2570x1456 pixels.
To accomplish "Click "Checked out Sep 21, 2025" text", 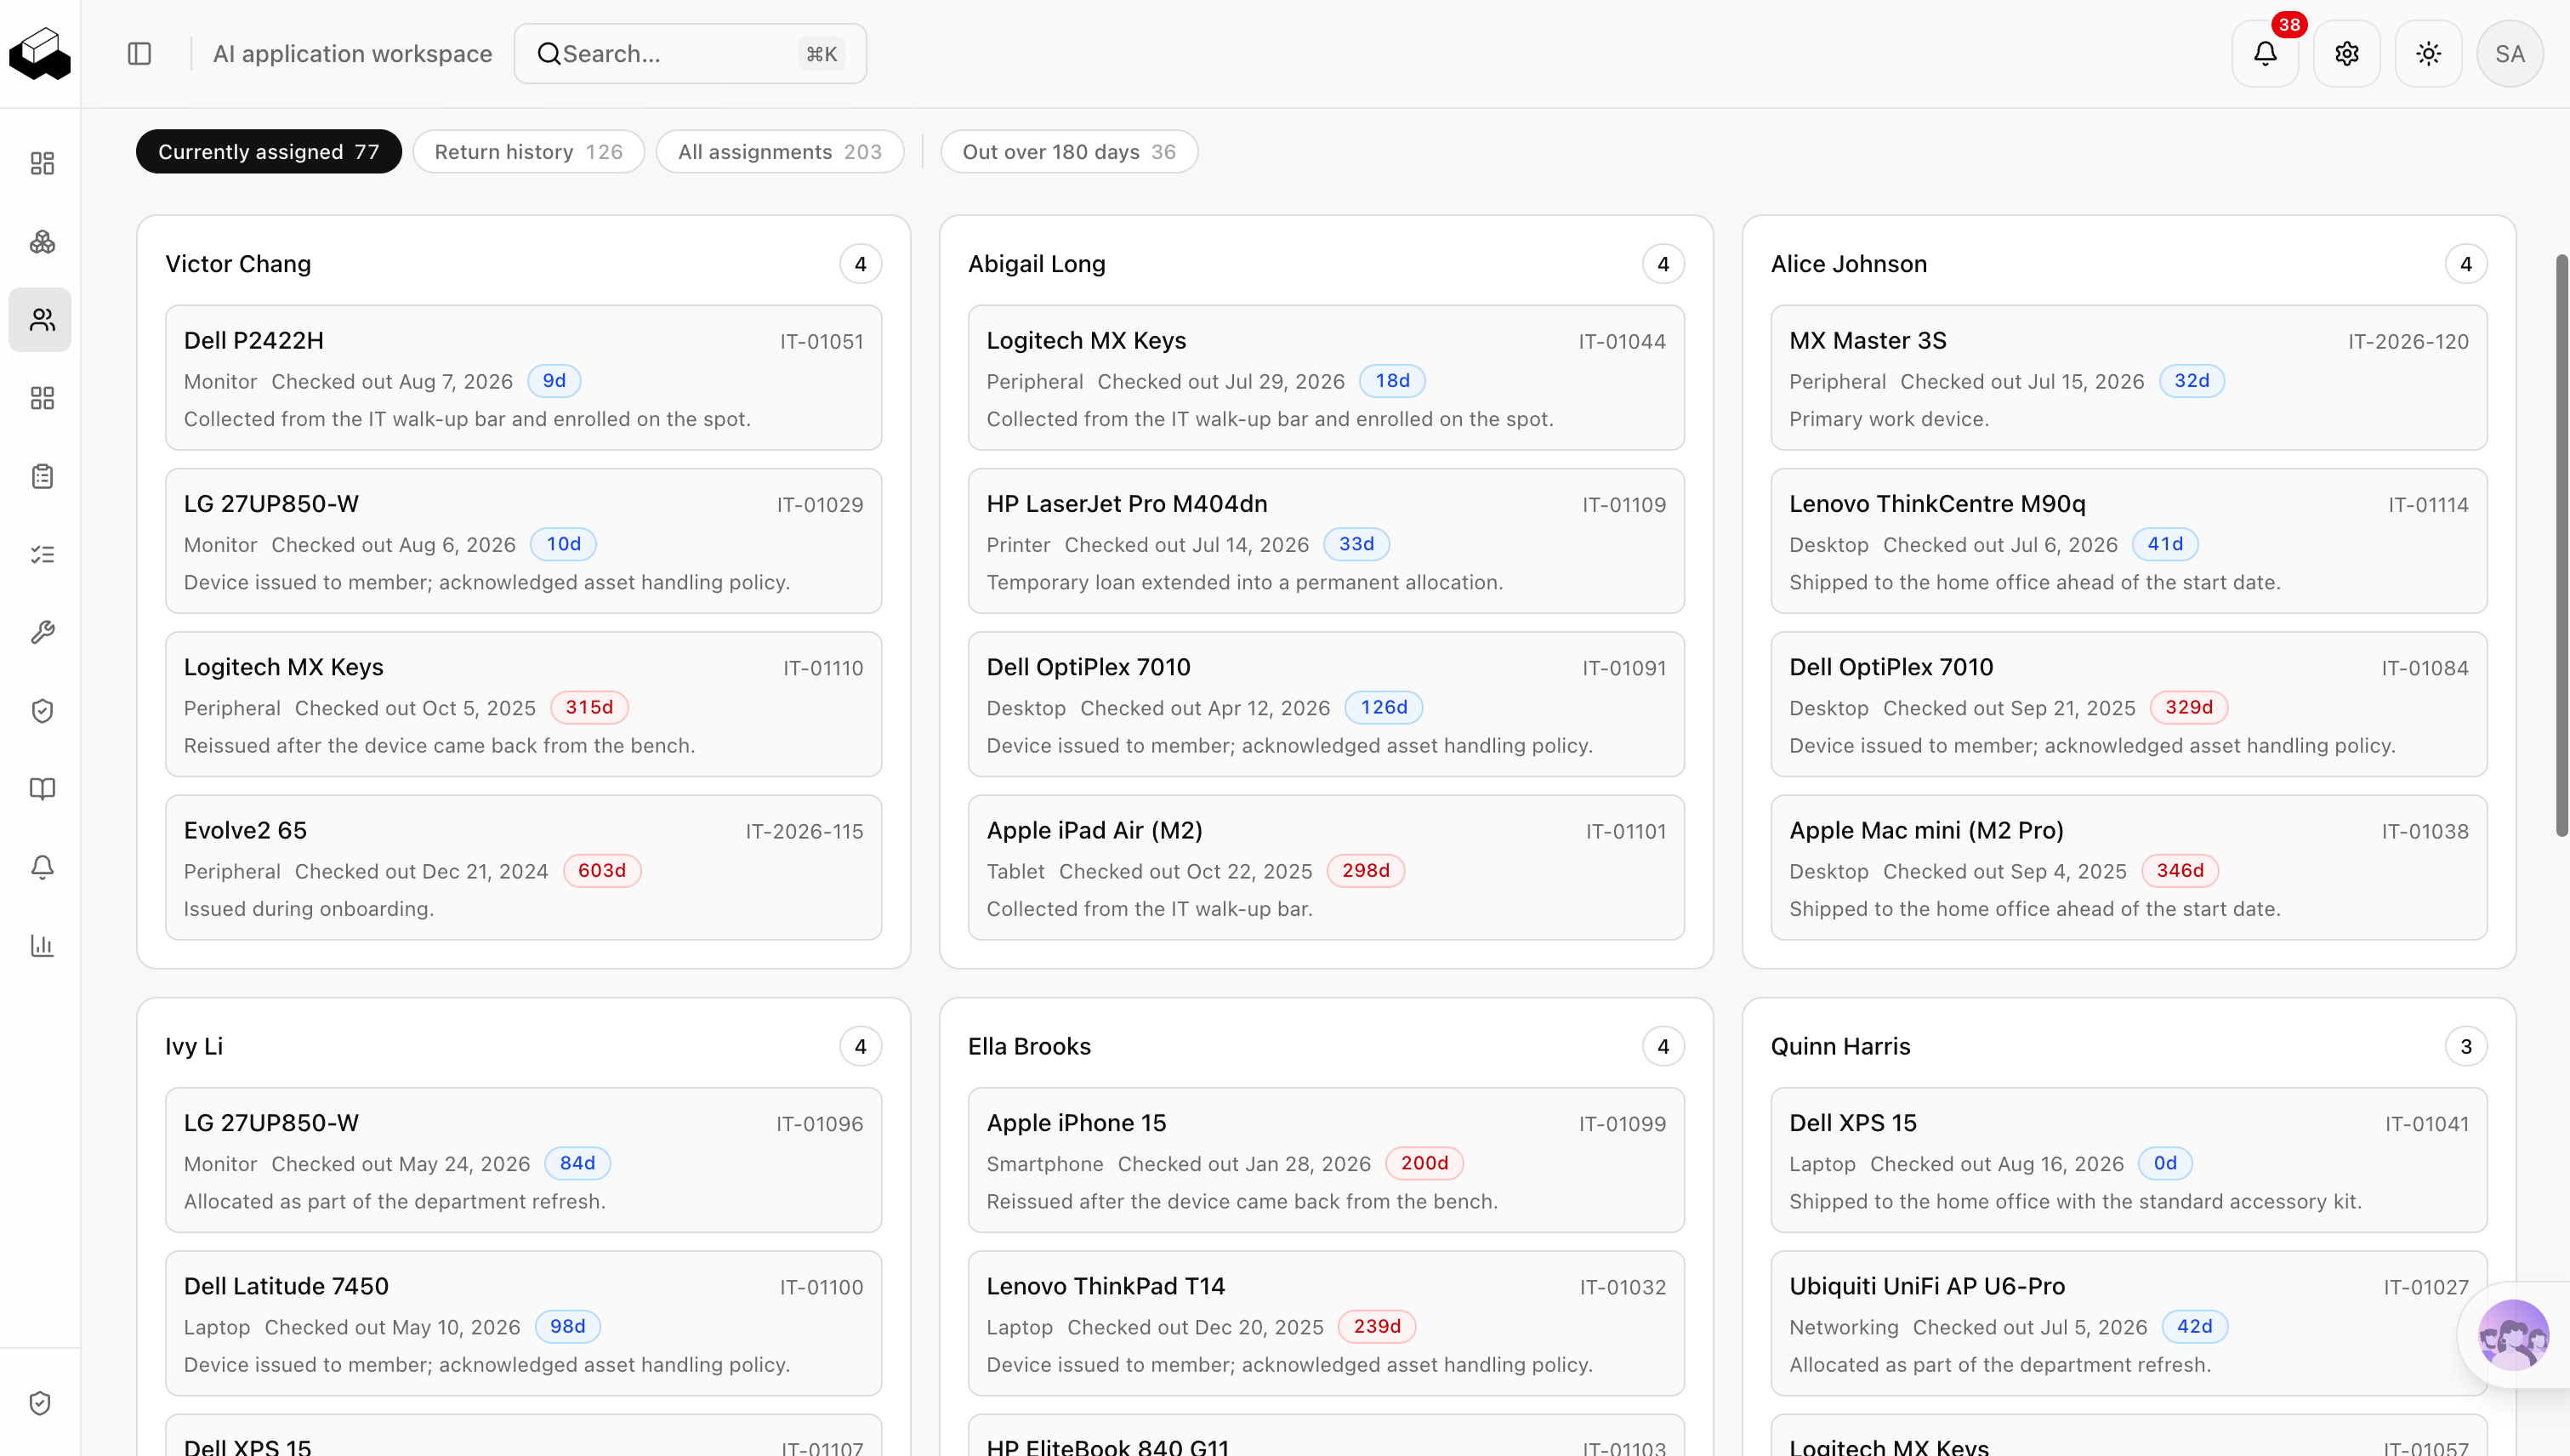I will pyautogui.click(x=2009, y=708).
